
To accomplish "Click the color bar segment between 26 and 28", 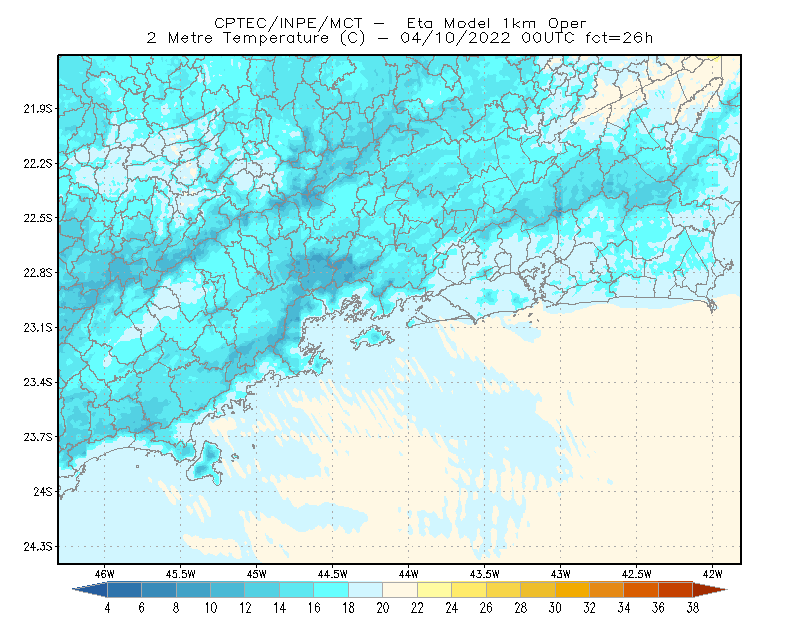I will point(504,590).
